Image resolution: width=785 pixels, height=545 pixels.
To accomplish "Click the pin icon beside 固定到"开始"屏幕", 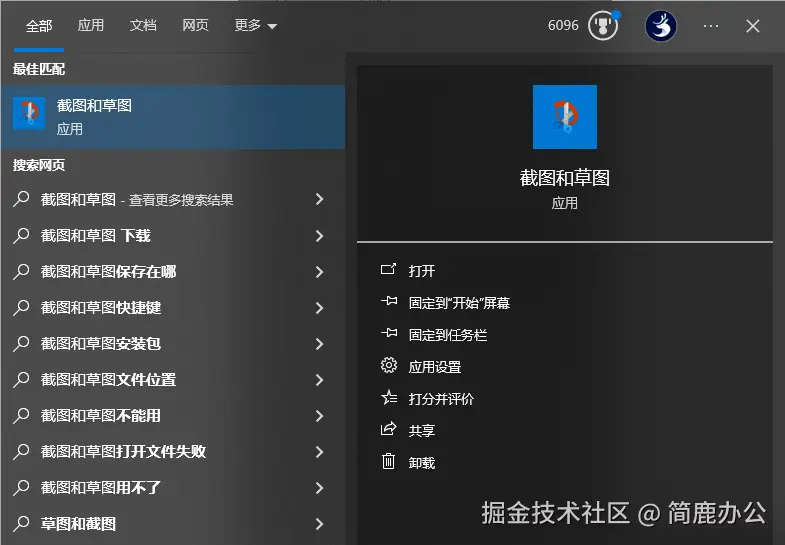I will pos(389,301).
